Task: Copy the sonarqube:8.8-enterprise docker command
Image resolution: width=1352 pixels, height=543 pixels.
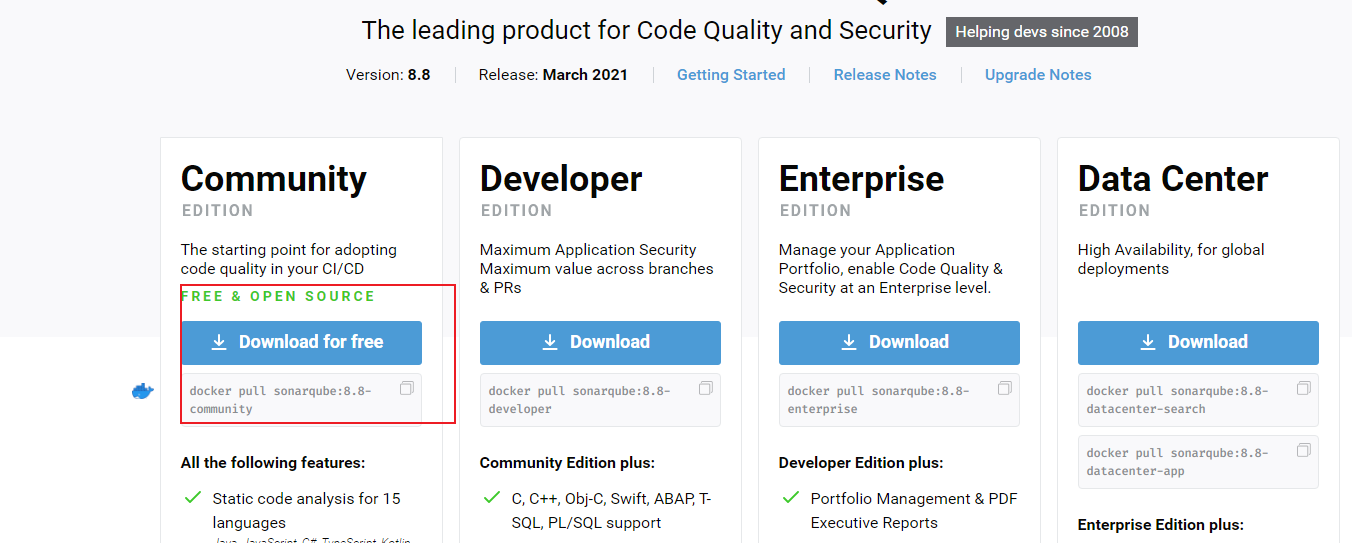Action: pos(1004,388)
